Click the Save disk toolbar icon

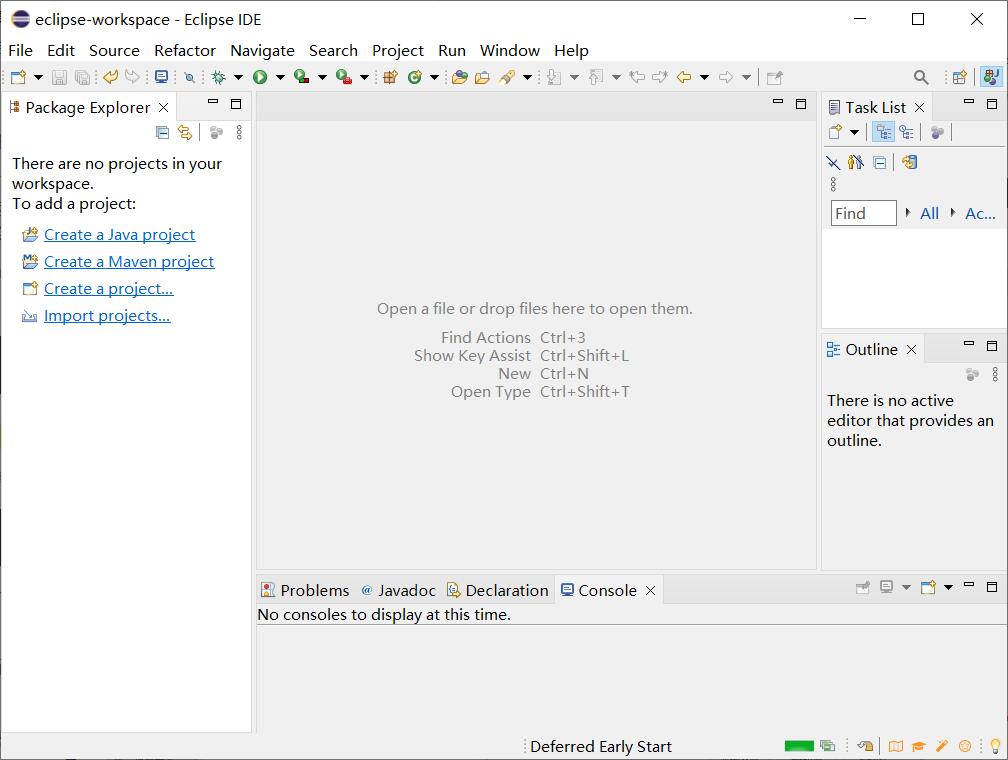(59, 78)
